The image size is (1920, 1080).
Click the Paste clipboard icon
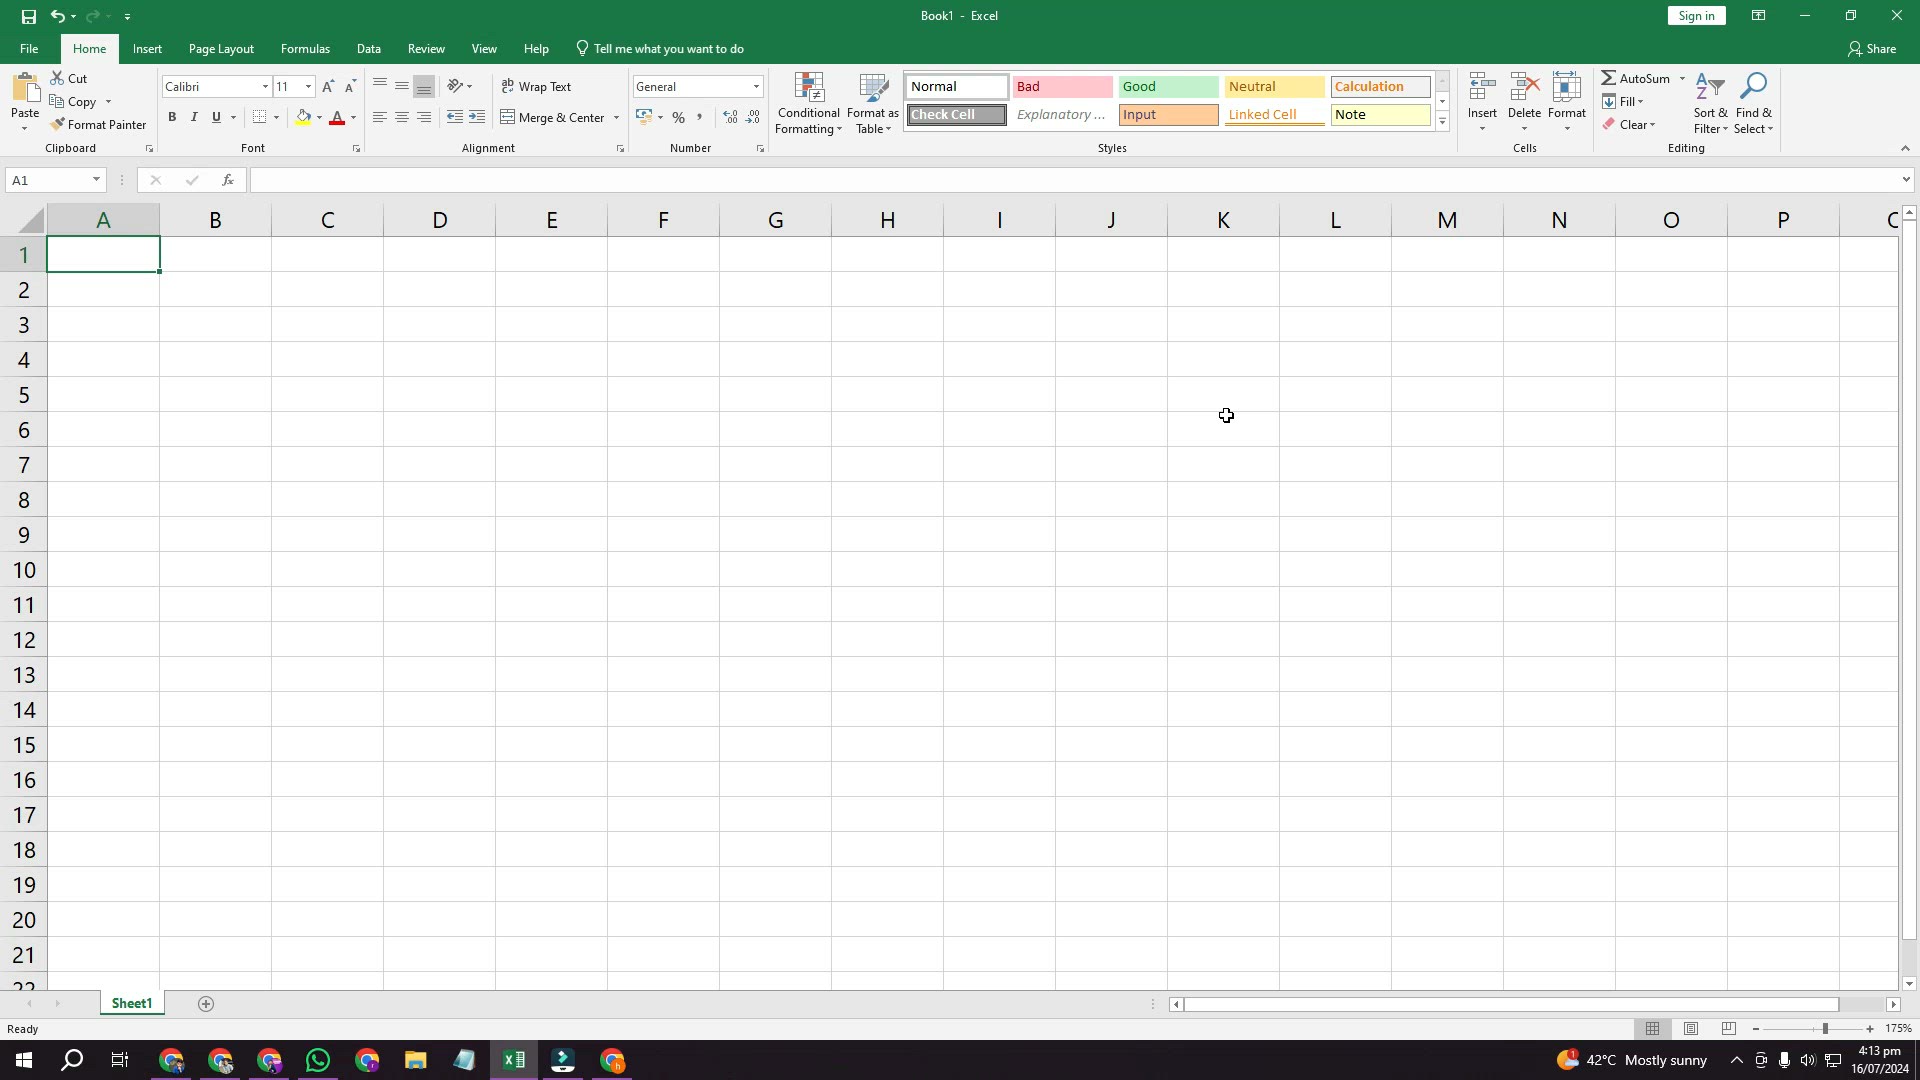25,88
